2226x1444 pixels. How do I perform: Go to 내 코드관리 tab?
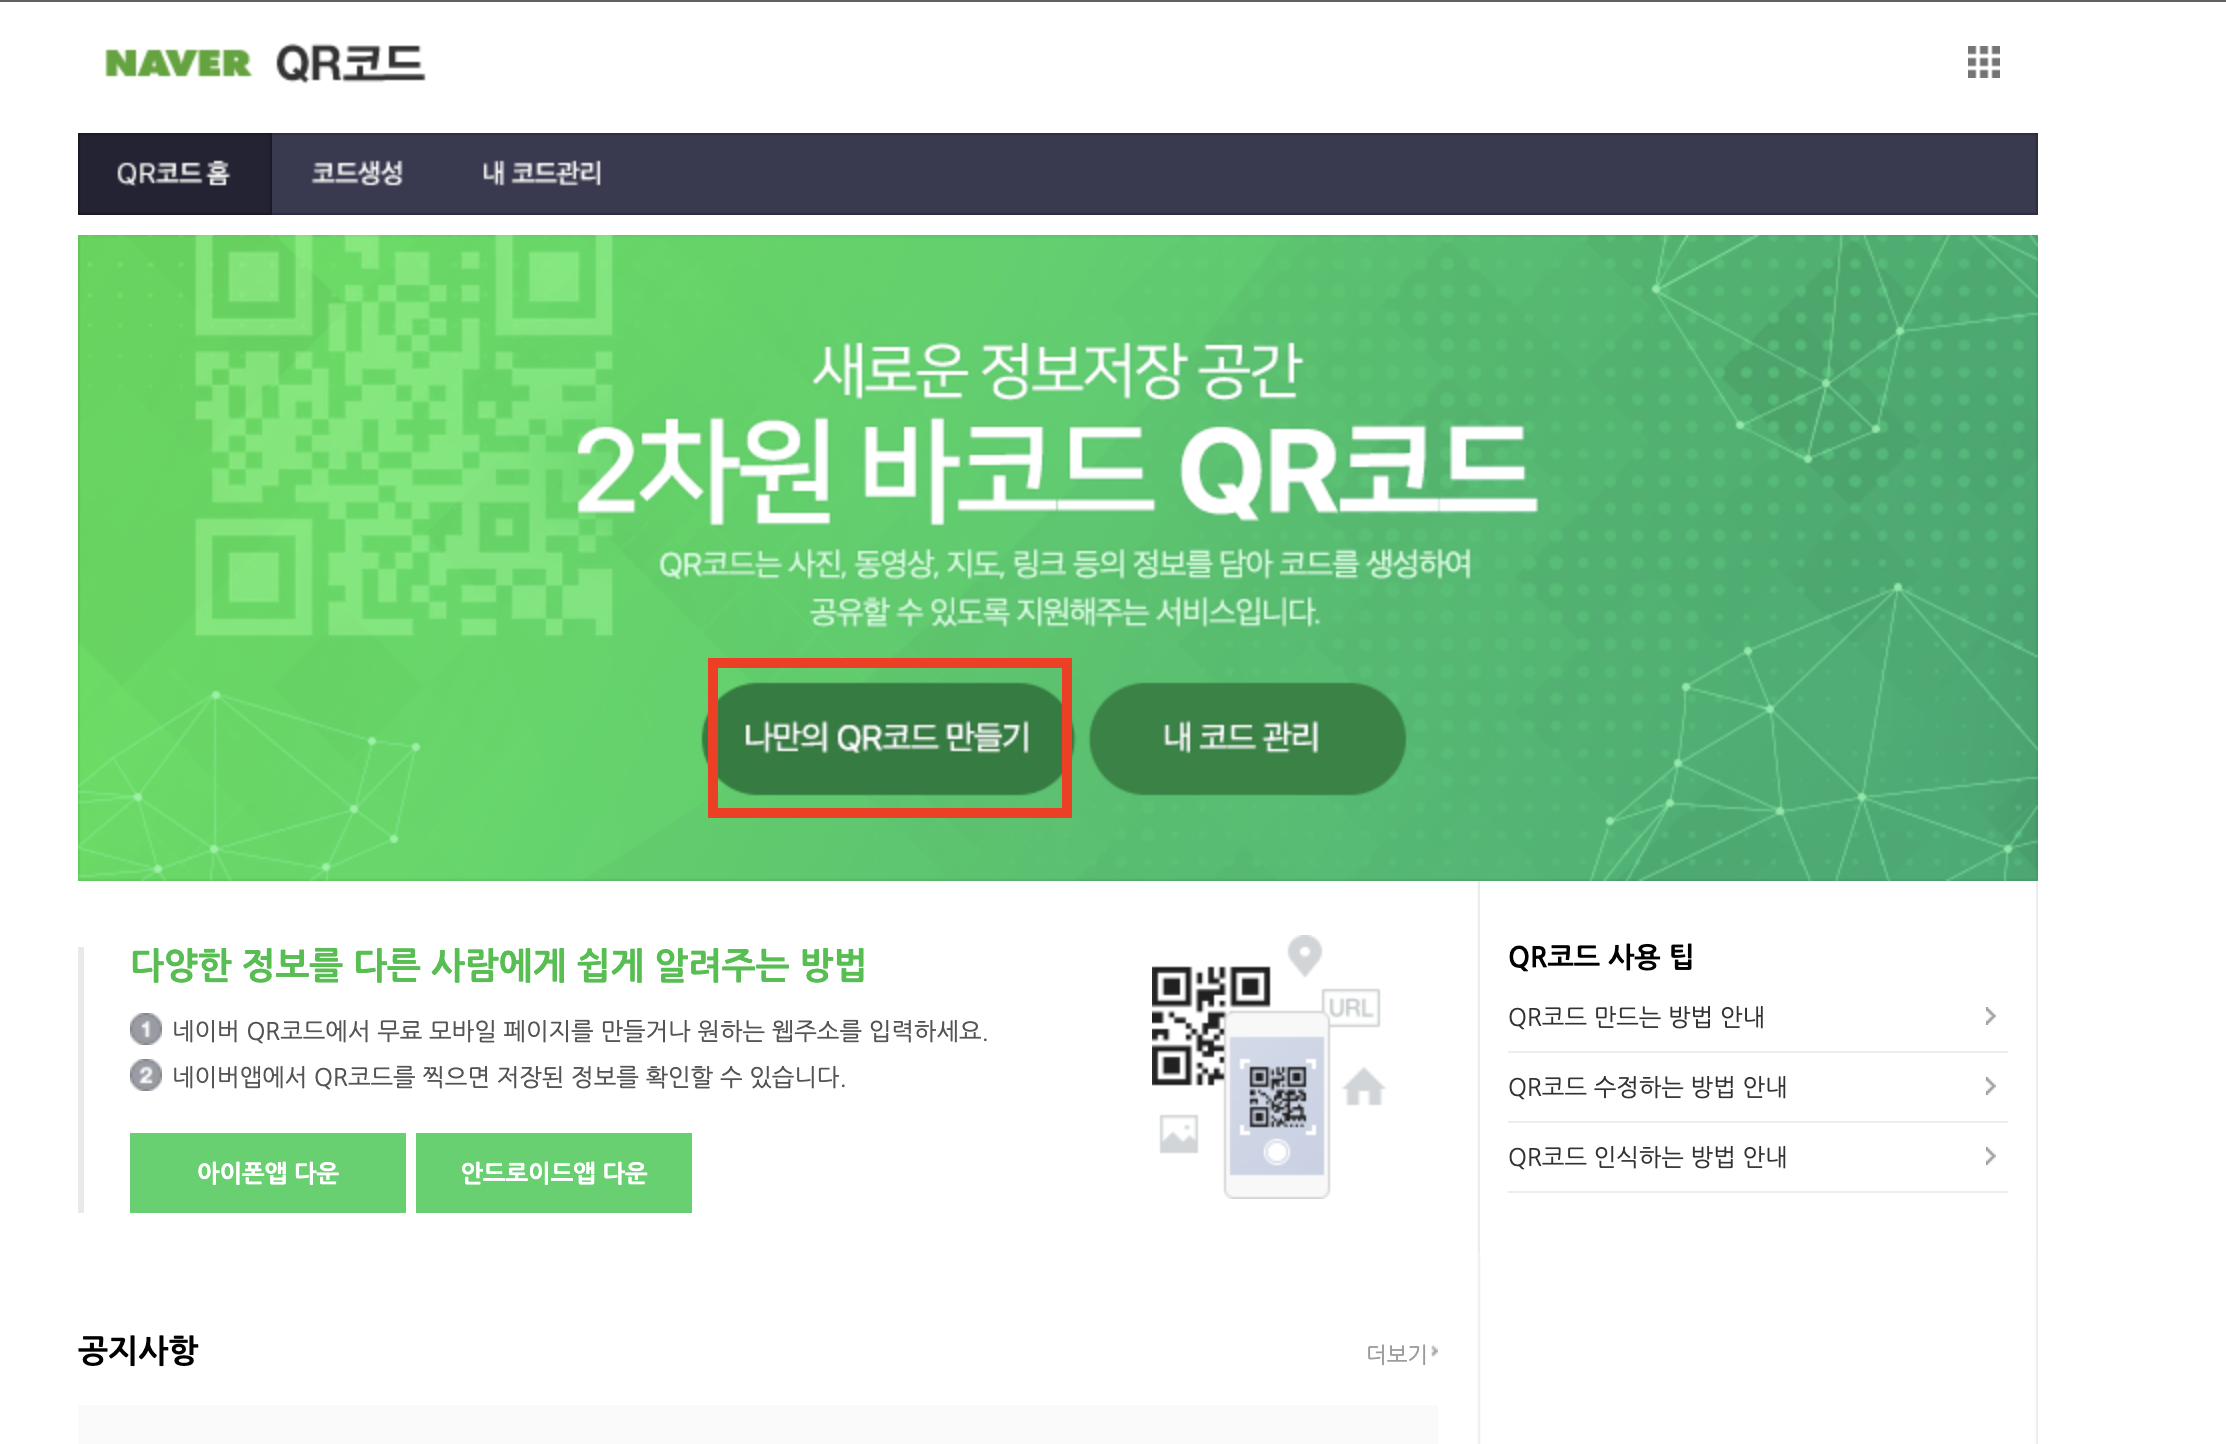click(x=541, y=174)
